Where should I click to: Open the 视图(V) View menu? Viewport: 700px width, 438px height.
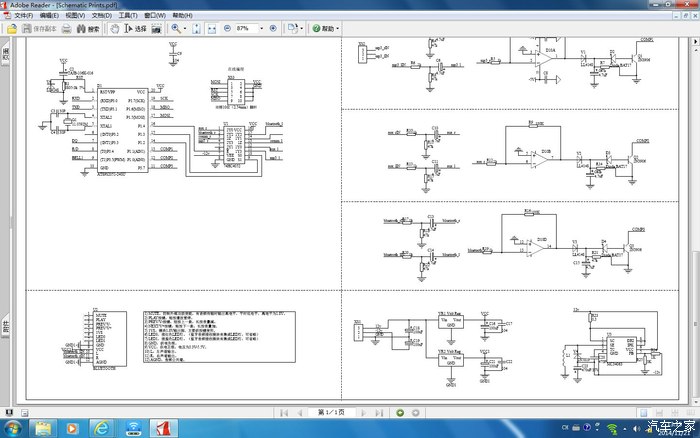(75, 16)
